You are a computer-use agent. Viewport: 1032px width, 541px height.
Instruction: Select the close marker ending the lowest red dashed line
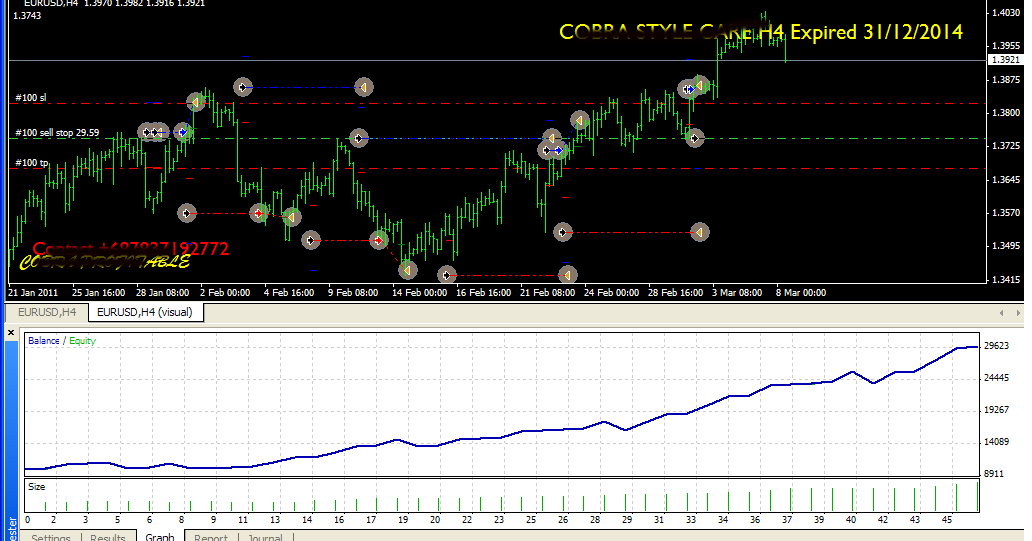coord(567,274)
